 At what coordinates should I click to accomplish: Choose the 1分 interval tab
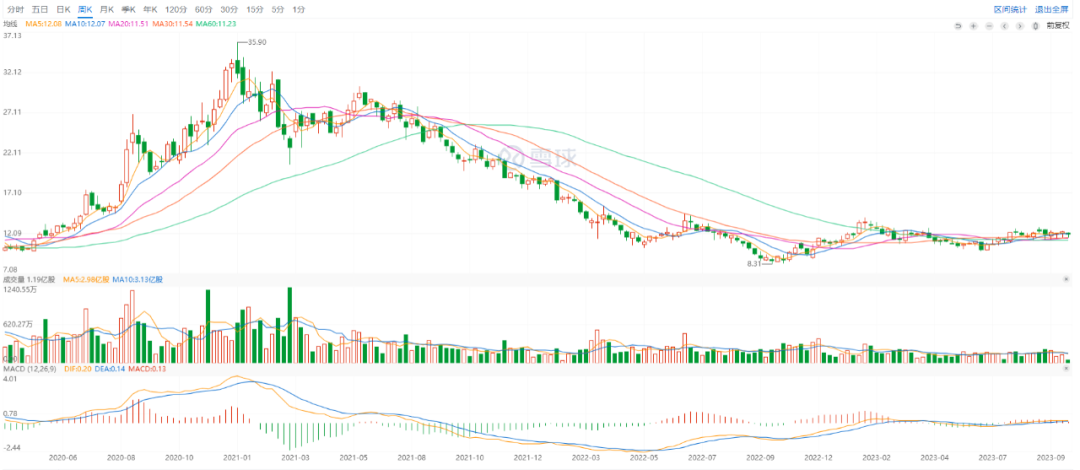pyautogui.click(x=299, y=9)
